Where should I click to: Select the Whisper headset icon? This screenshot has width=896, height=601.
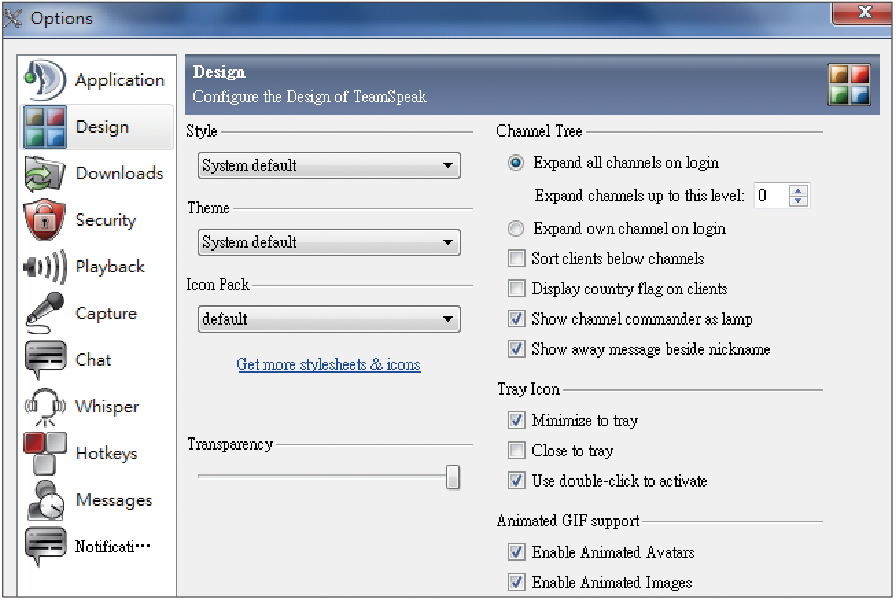45,407
